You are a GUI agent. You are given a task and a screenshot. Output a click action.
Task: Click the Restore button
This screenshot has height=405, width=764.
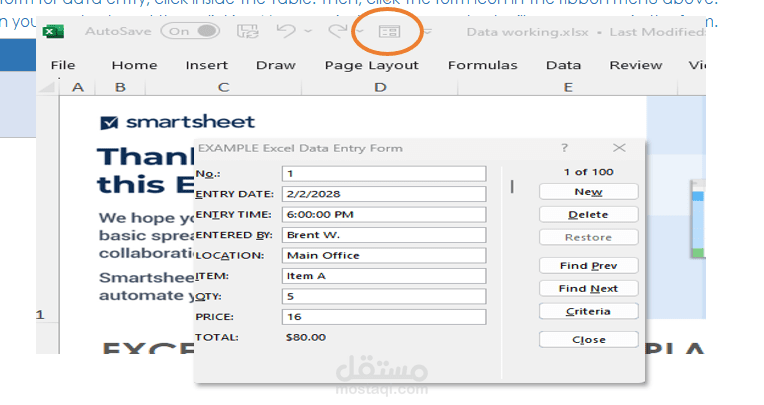(x=589, y=237)
